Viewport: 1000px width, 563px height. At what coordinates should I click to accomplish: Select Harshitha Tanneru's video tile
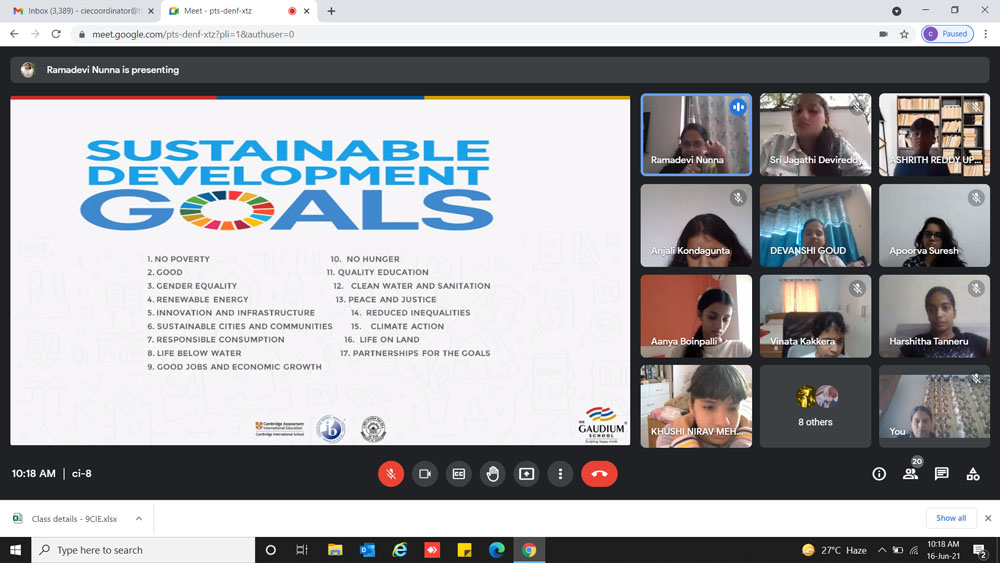934,316
